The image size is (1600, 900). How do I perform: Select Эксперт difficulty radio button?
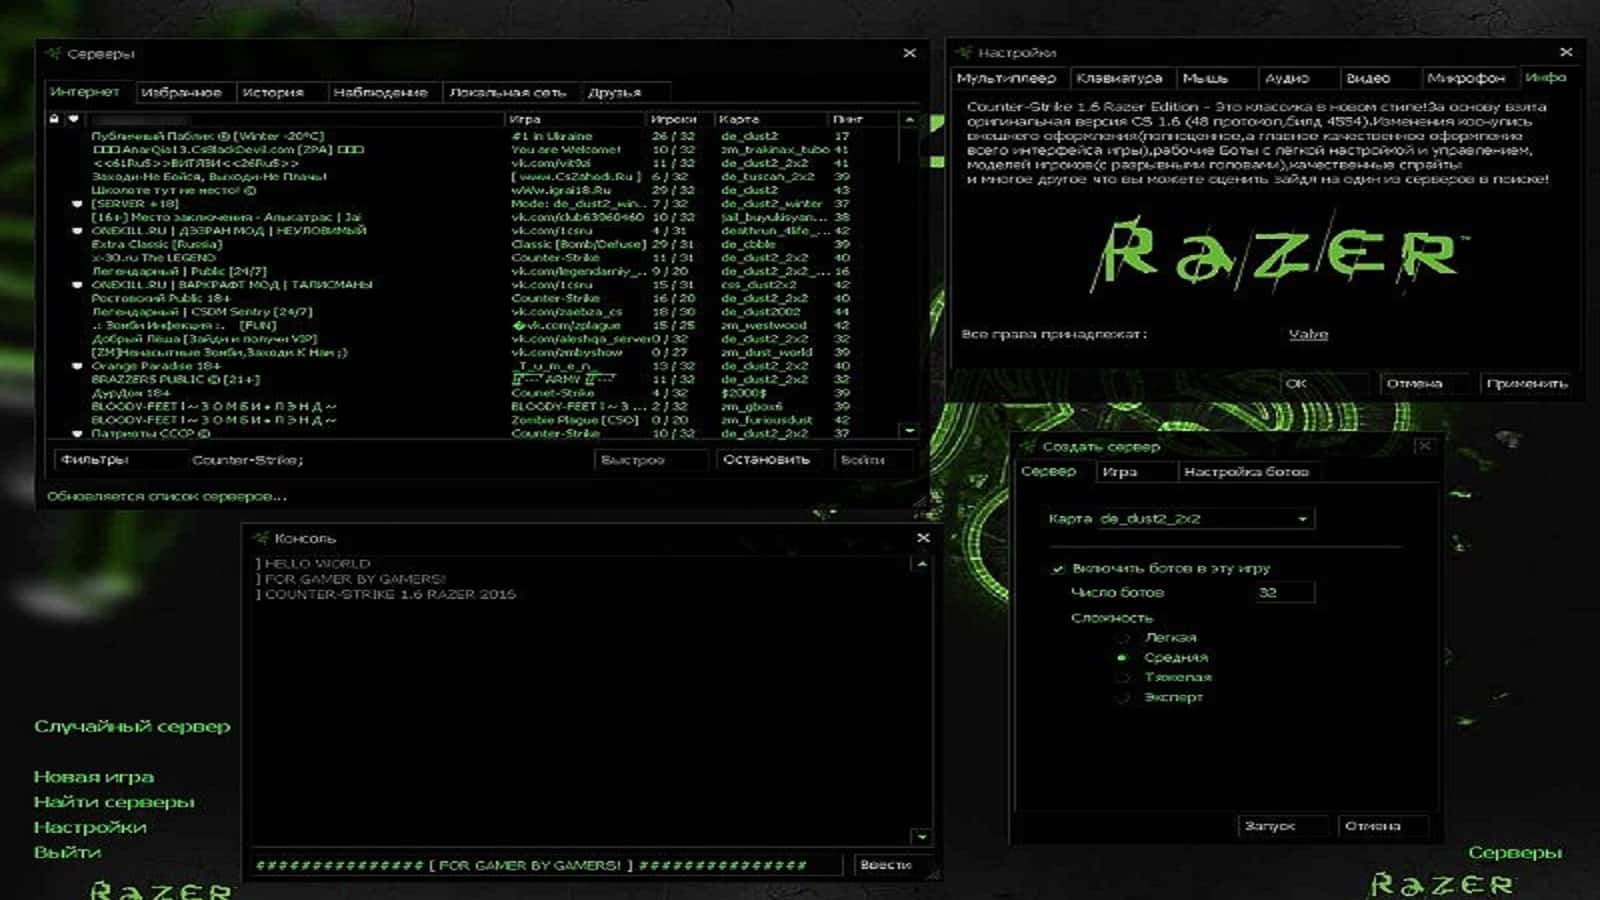pos(1122,697)
